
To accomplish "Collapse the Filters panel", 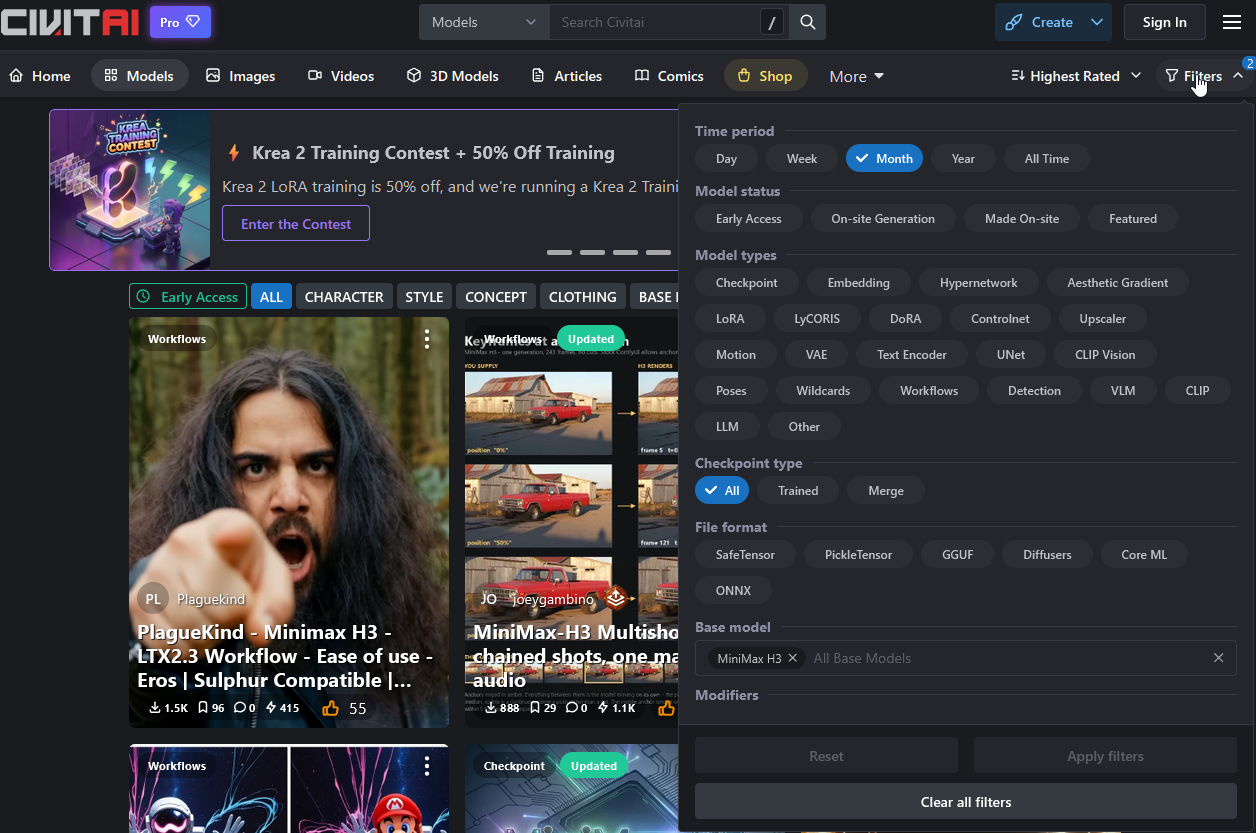I will [1204, 76].
